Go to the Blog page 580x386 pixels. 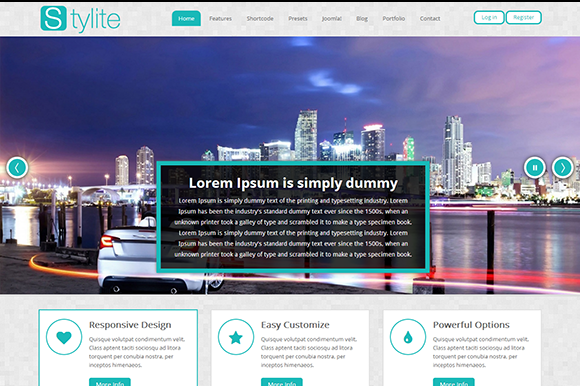tap(362, 18)
